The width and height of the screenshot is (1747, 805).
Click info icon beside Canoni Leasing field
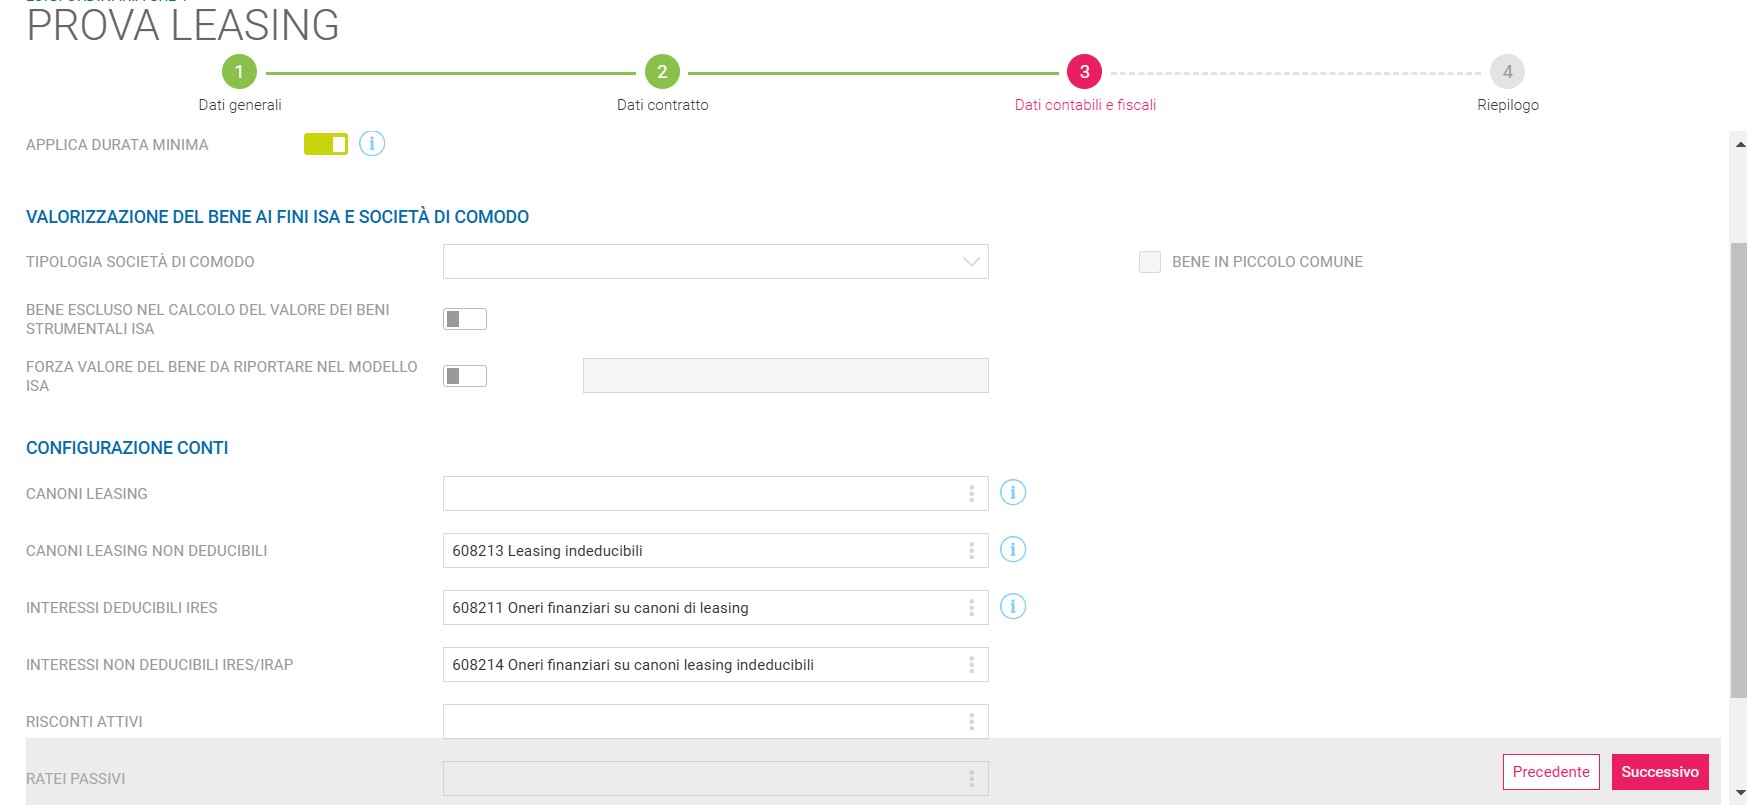pyautogui.click(x=1013, y=493)
